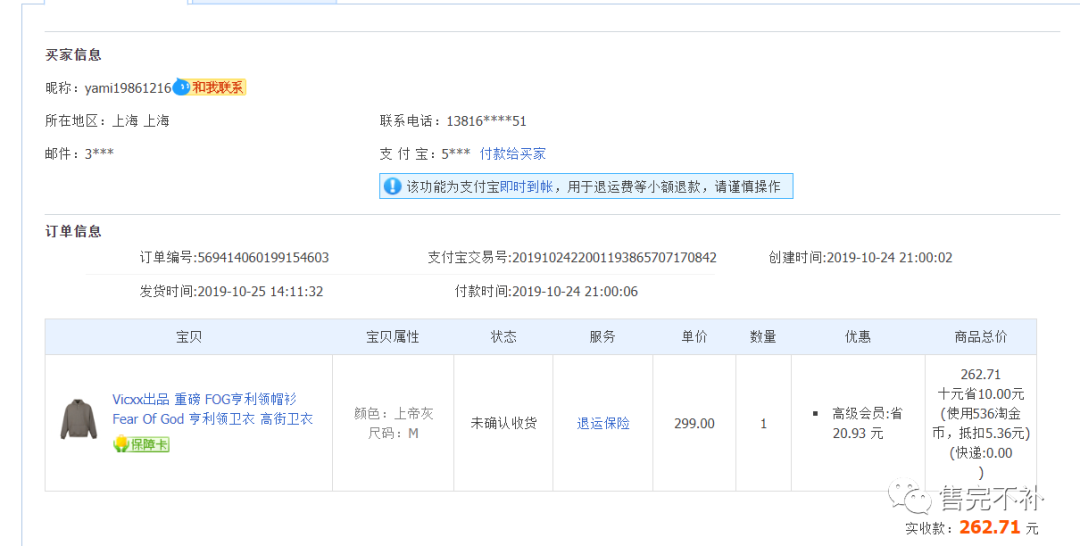This screenshot has height=546, width=1080.
Task: Click the phone number 13816****51
Action: click(x=486, y=121)
